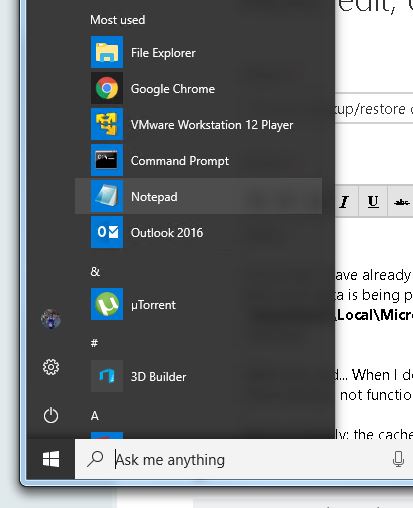Click the Power button icon
The image size is (413, 508).
(51, 415)
